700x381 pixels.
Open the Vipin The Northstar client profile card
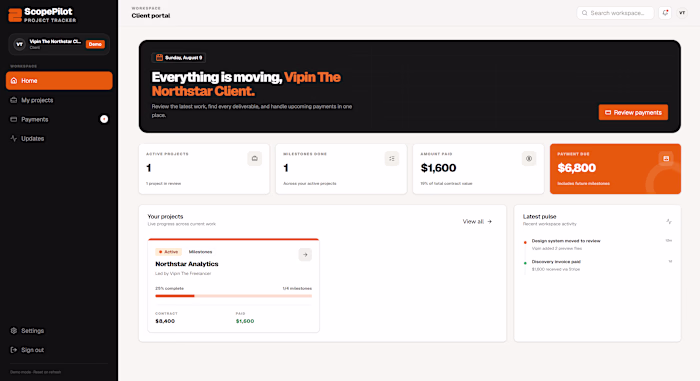[59, 44]
